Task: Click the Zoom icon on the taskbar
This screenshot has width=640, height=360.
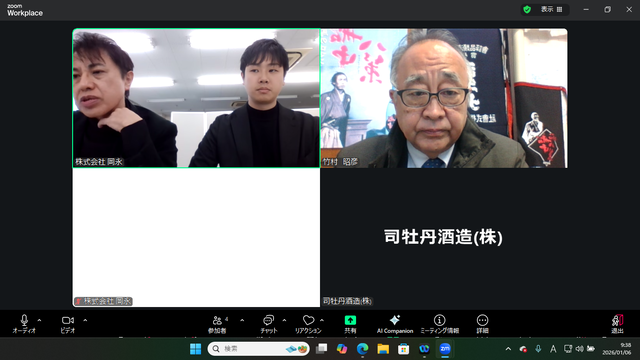Action: (x=444, y=349)
